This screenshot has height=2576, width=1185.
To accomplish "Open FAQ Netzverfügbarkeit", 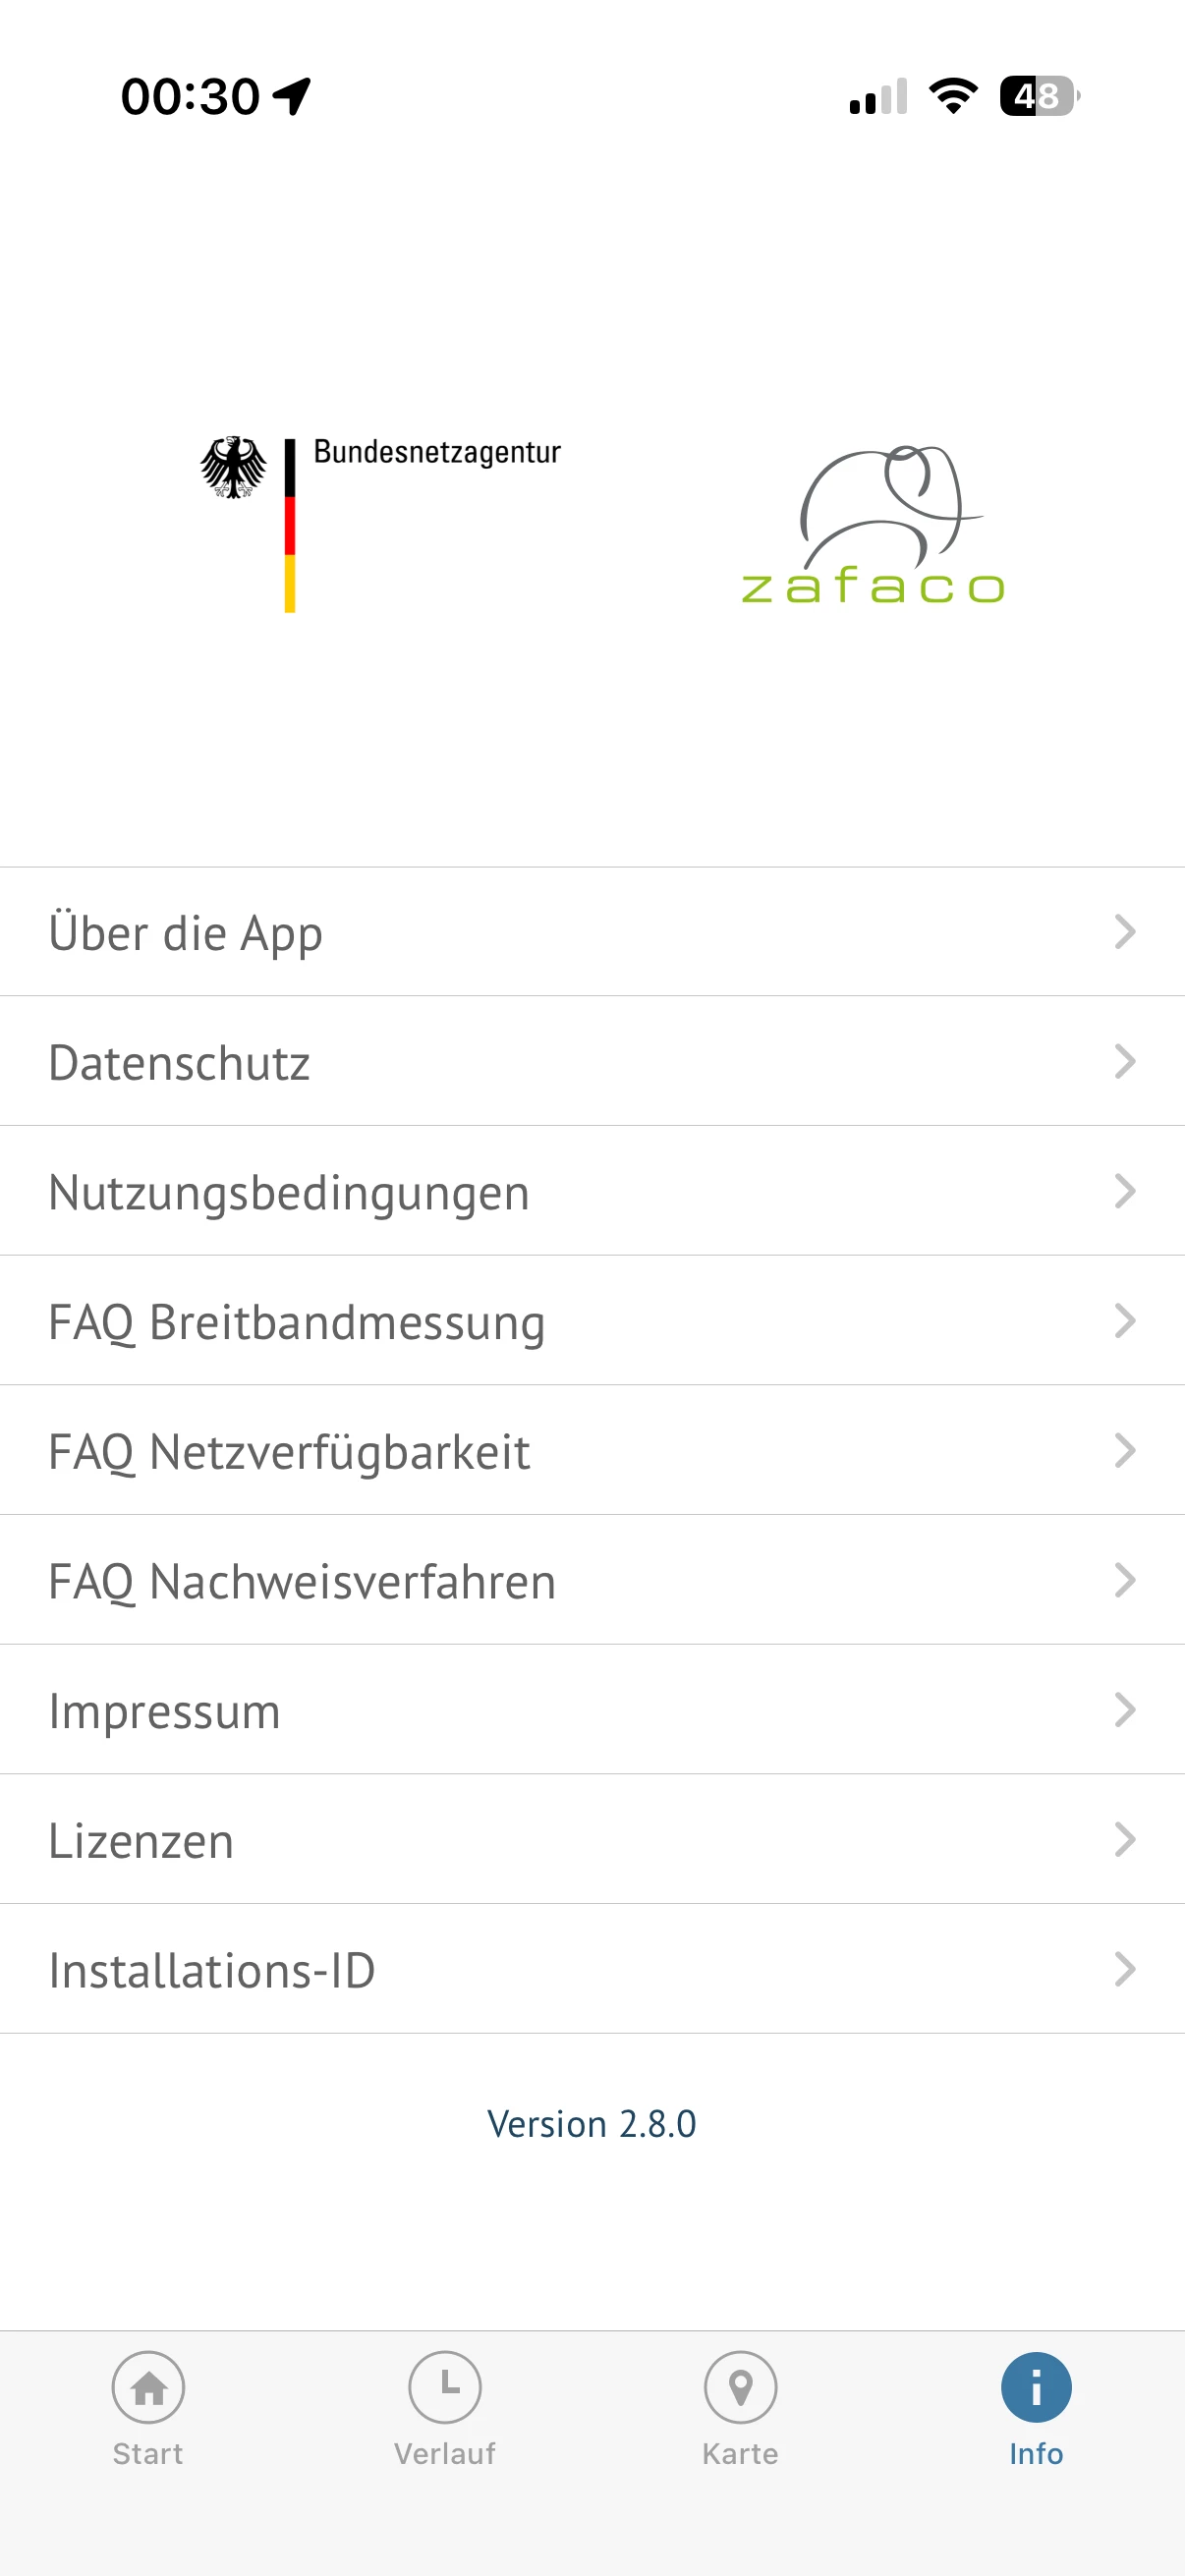I will [x=289, y=1451].
